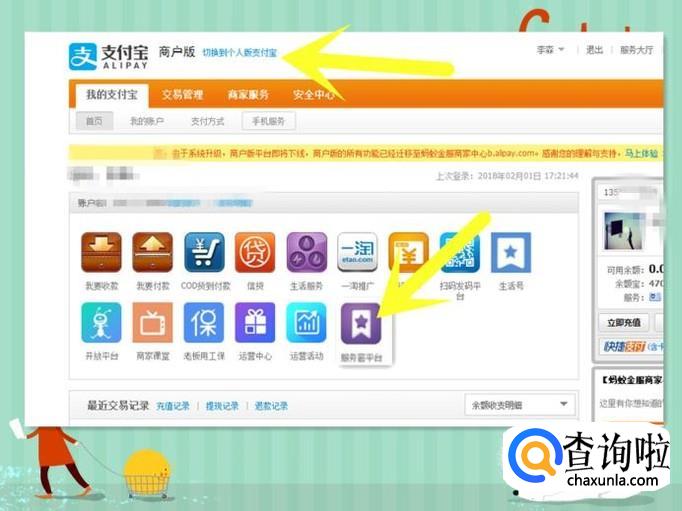Open 充值记录 link

[173, 406]
